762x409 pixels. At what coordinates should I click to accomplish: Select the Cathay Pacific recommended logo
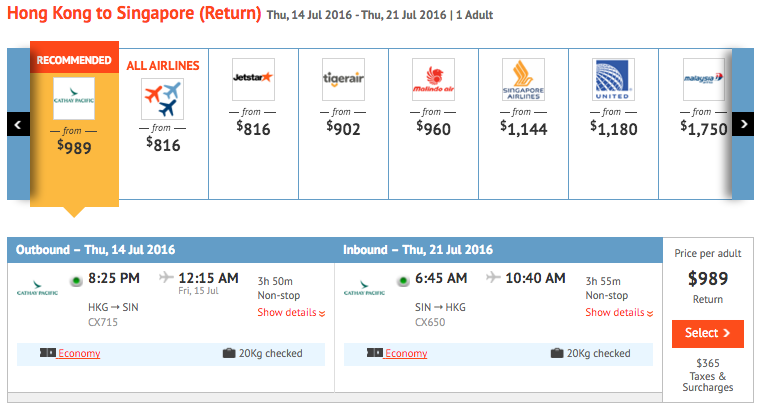(x=74, y=99)
